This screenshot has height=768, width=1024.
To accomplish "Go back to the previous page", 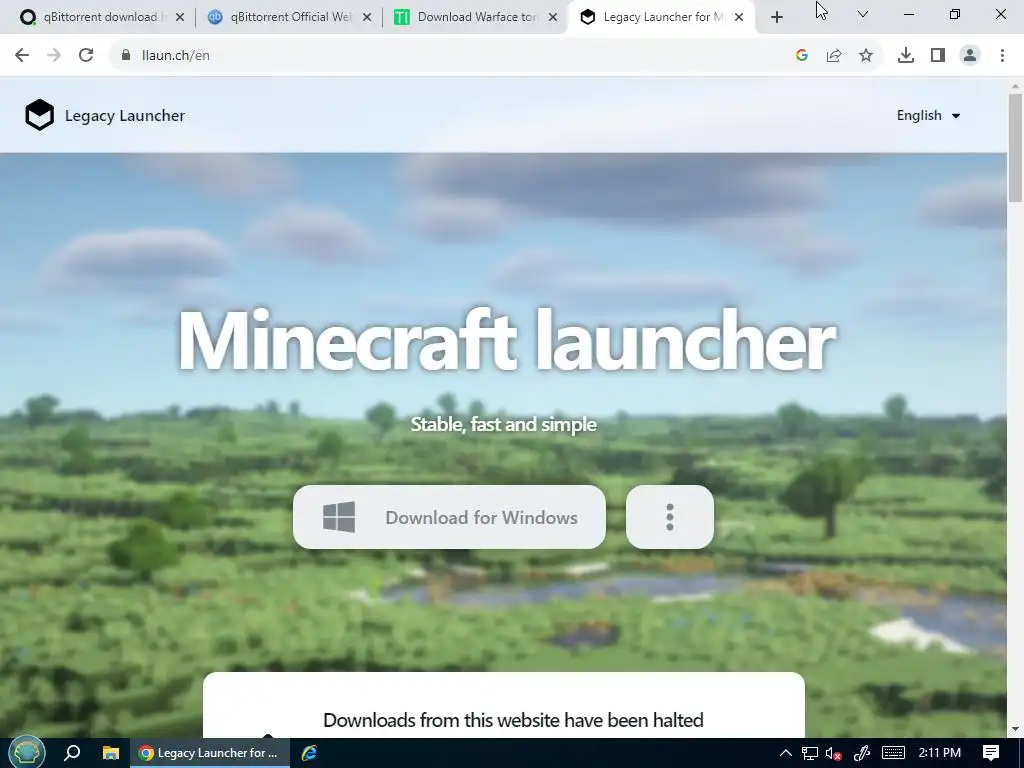I will 22,56.
